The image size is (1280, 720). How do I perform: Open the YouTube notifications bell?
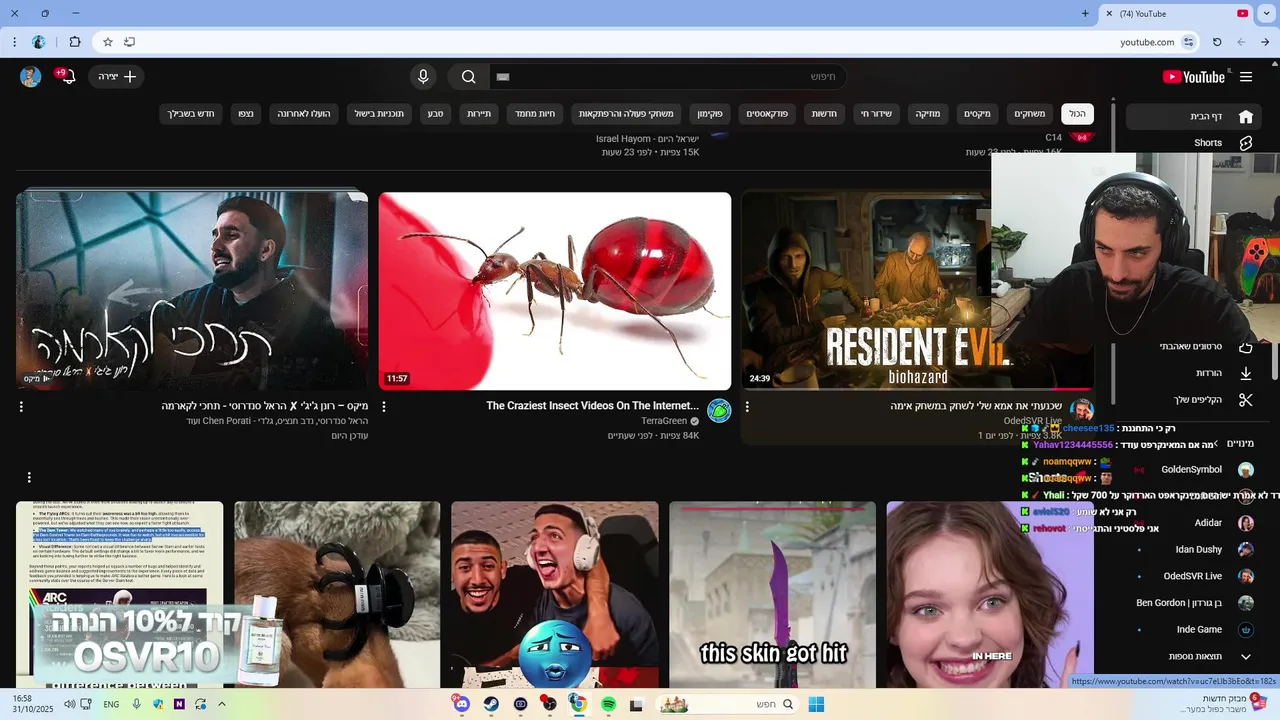click(67, 77)
